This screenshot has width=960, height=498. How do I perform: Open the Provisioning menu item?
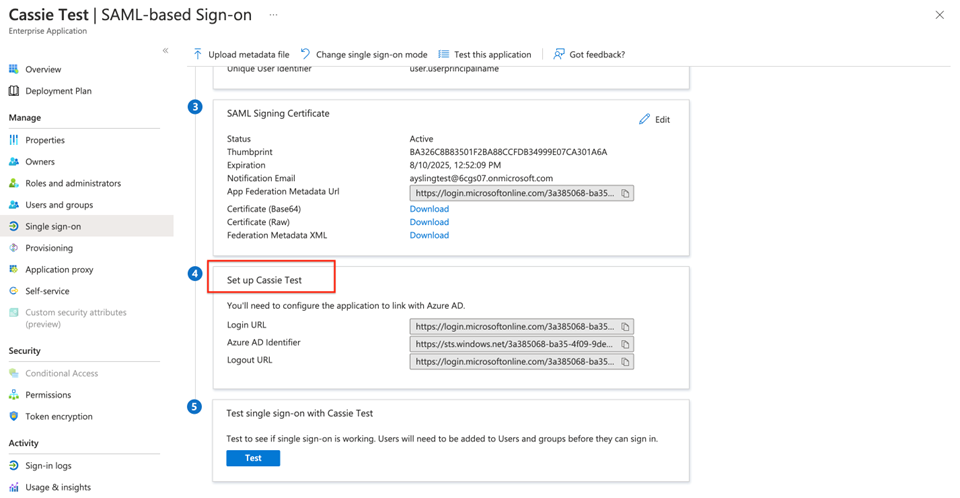coord(49,248)
